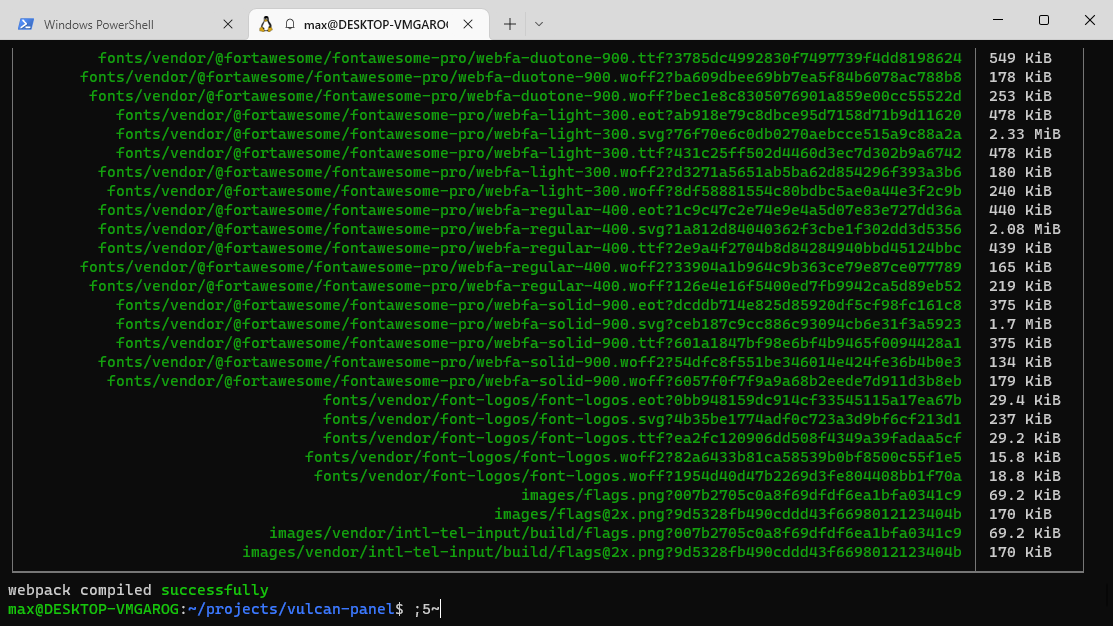Open a new tab with the plus button

pyautogui.click(x=510, y=24)
